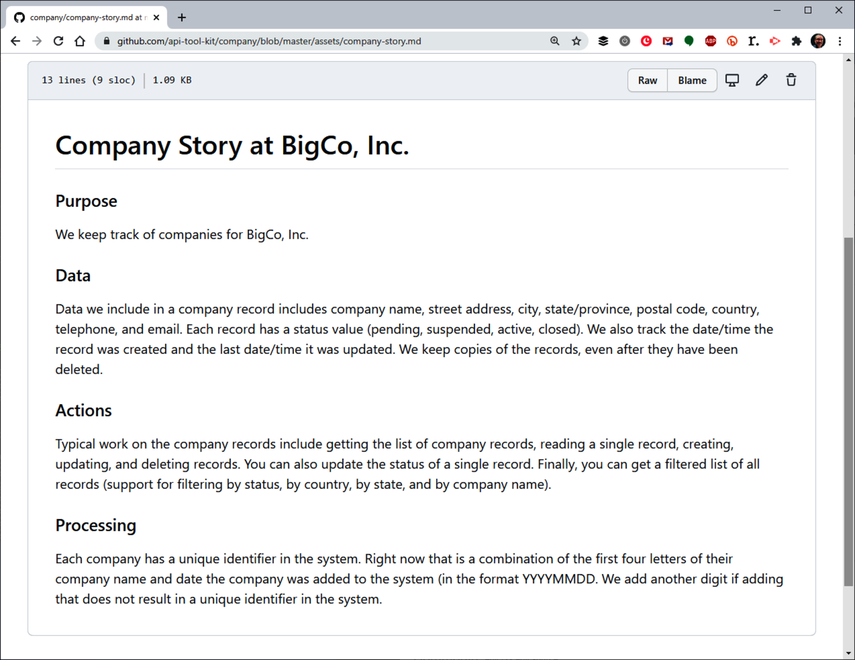The height and width of the screenshot is (660, 855).
Task: Open file in GitHub Desktop
Action: tap(732, 80)
